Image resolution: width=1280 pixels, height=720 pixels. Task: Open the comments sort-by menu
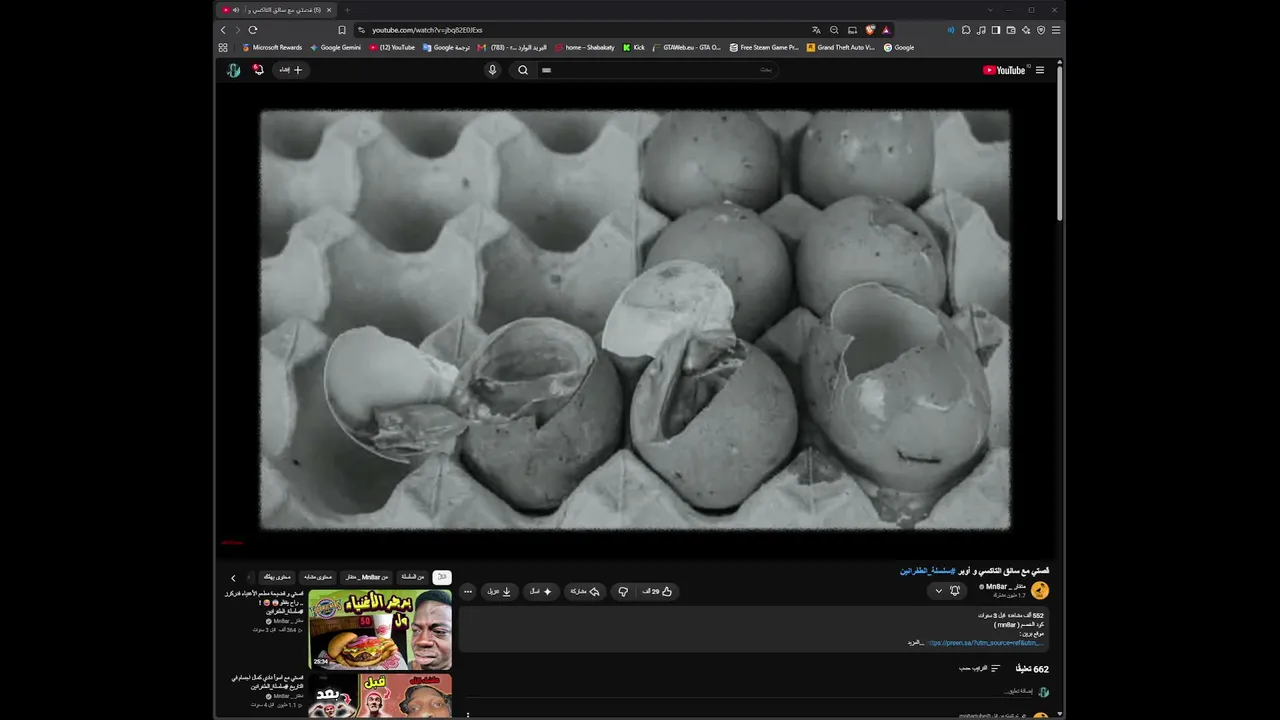[980, 668]
